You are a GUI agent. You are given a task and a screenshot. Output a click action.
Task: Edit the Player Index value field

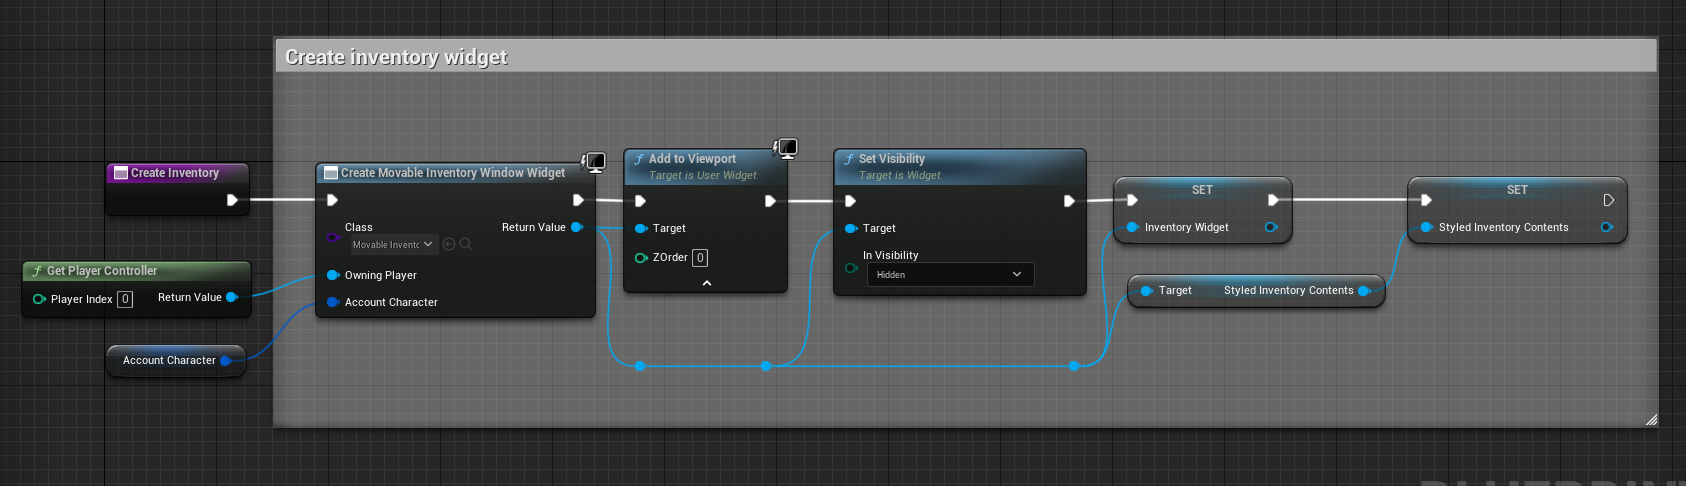coord(125,299)
